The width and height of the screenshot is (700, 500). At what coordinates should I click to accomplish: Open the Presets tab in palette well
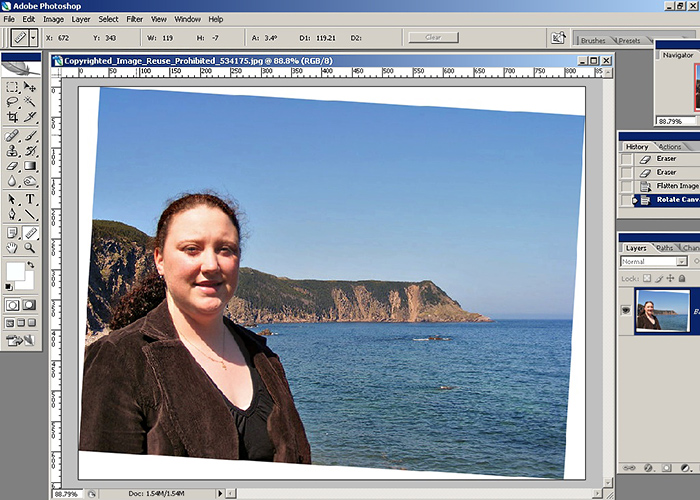629,41
